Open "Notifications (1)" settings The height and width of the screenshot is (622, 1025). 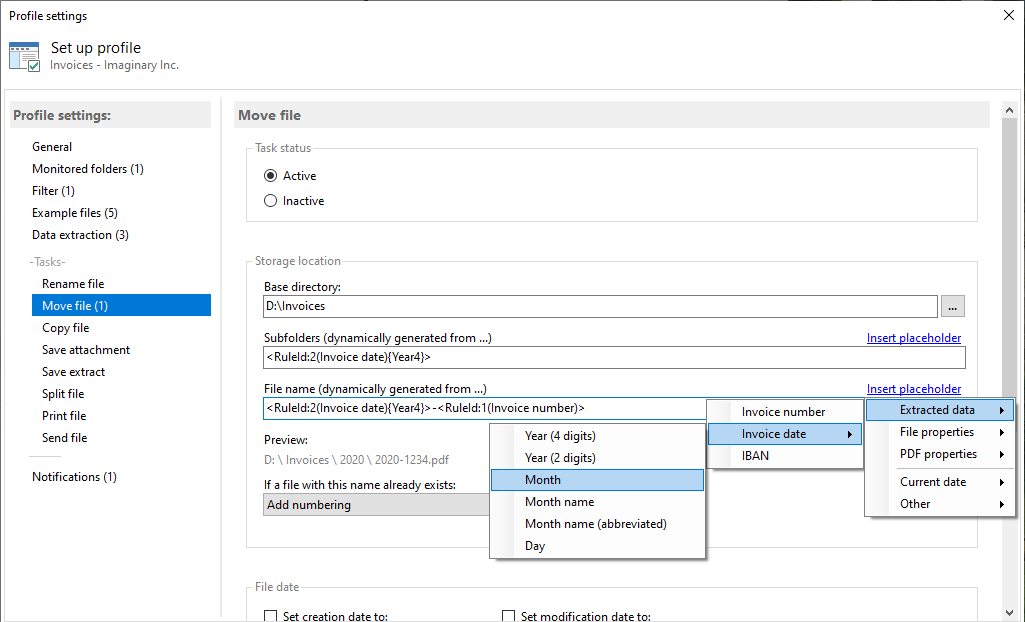click(x=74, y=476)
